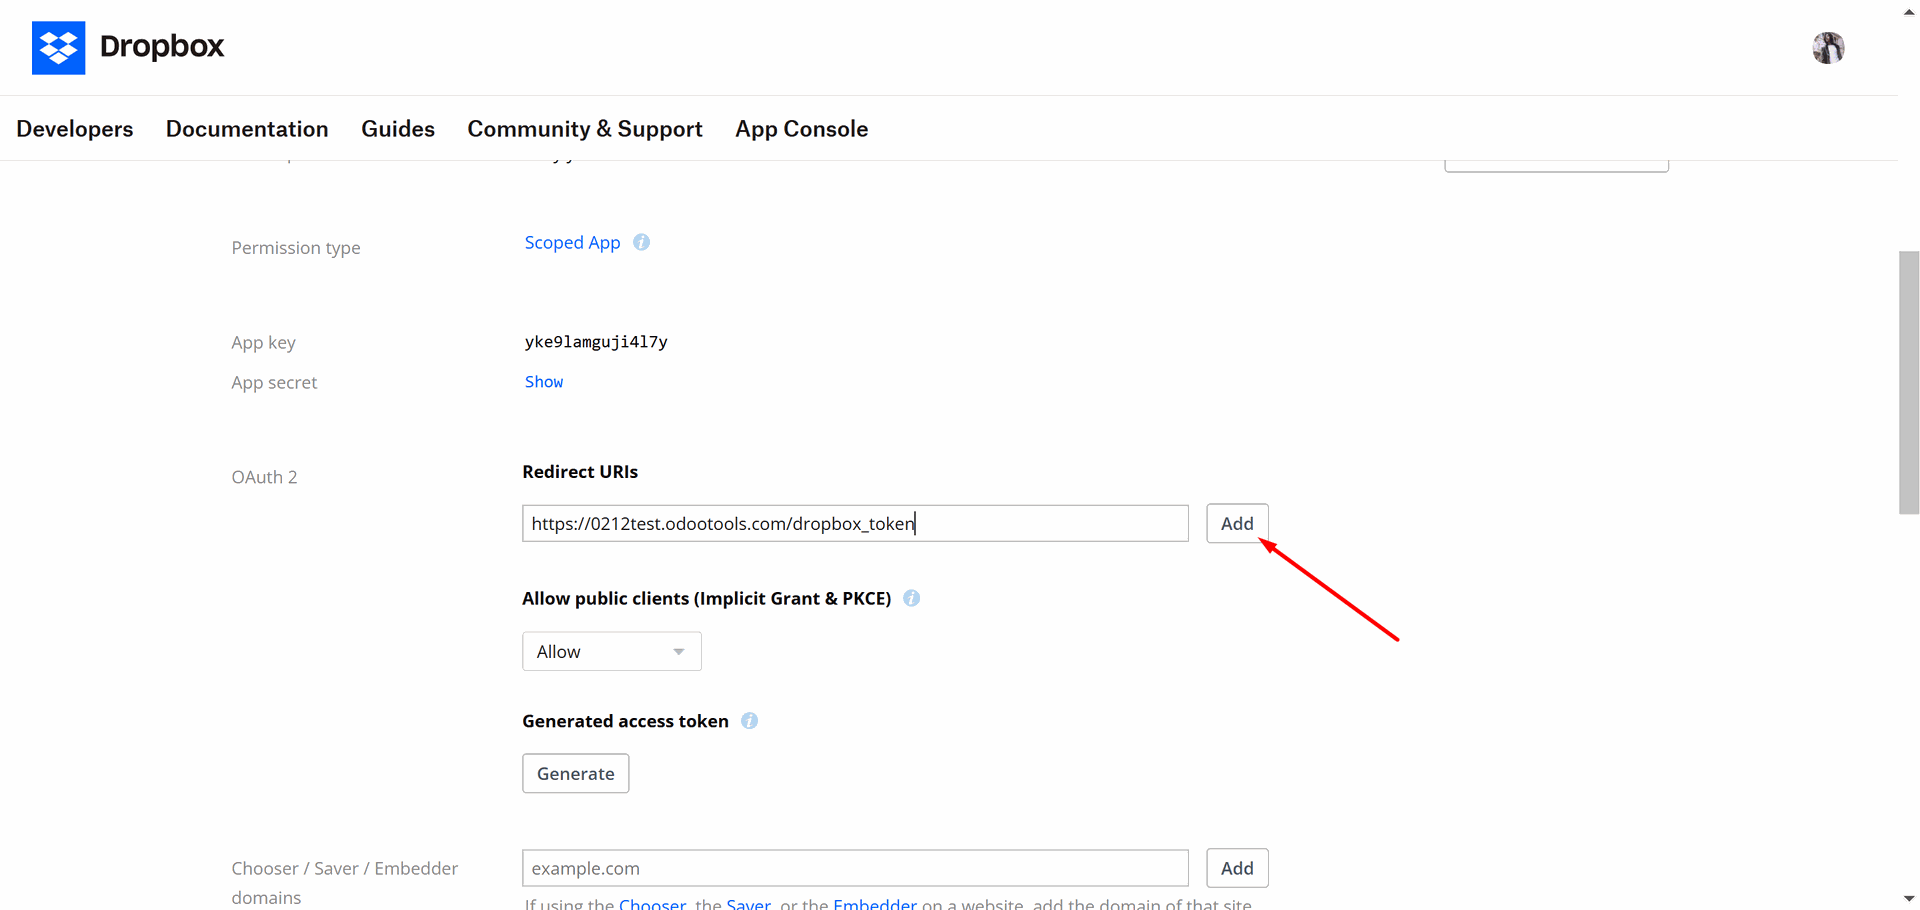Add the redirect URI with Add button
Viewport: 1920px width, 910px height.
tap(1237, 523)
